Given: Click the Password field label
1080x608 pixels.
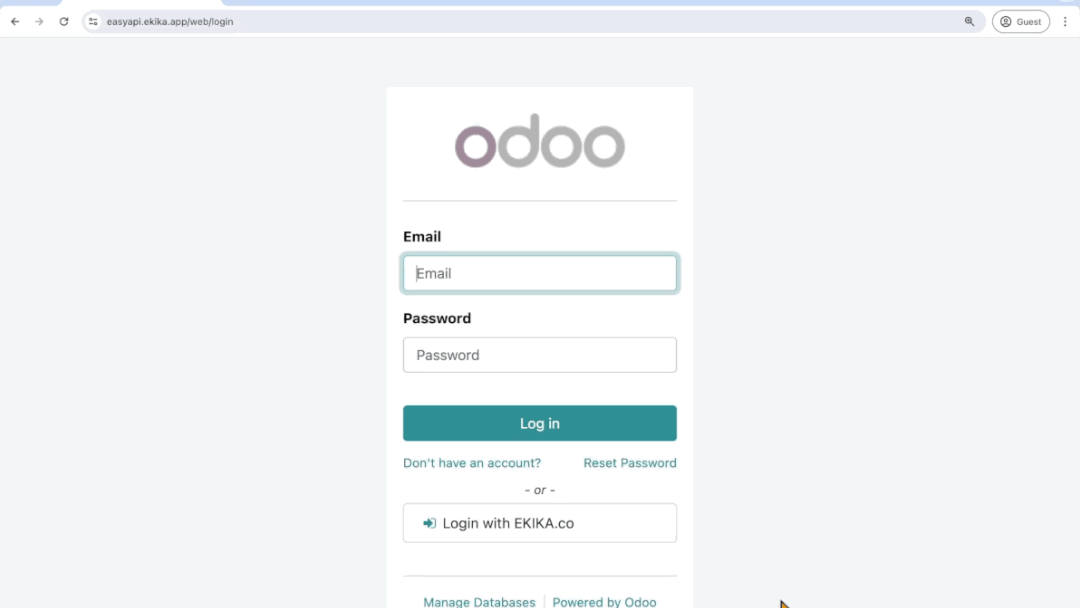Looking at the screenshot, I should pyautogui.click(x=437, y=318).
